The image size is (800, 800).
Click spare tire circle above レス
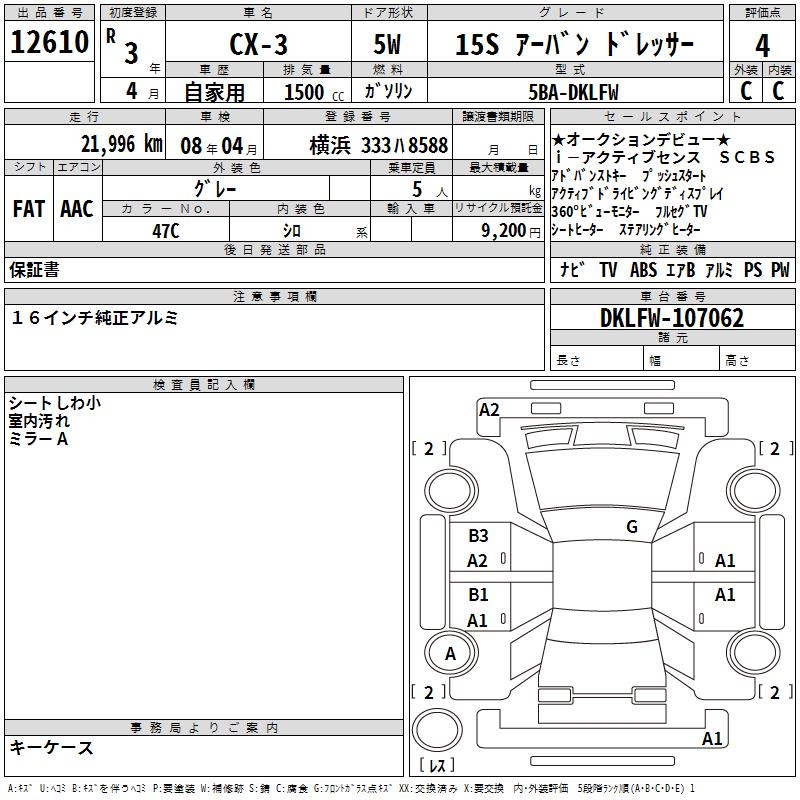pos(437,729)
